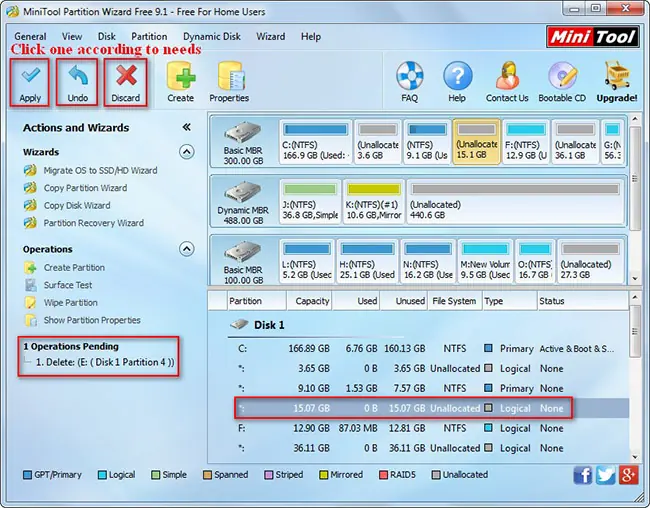Open the Google Plus share icon
The image size is (650, 508).
[x=628, y=475]
